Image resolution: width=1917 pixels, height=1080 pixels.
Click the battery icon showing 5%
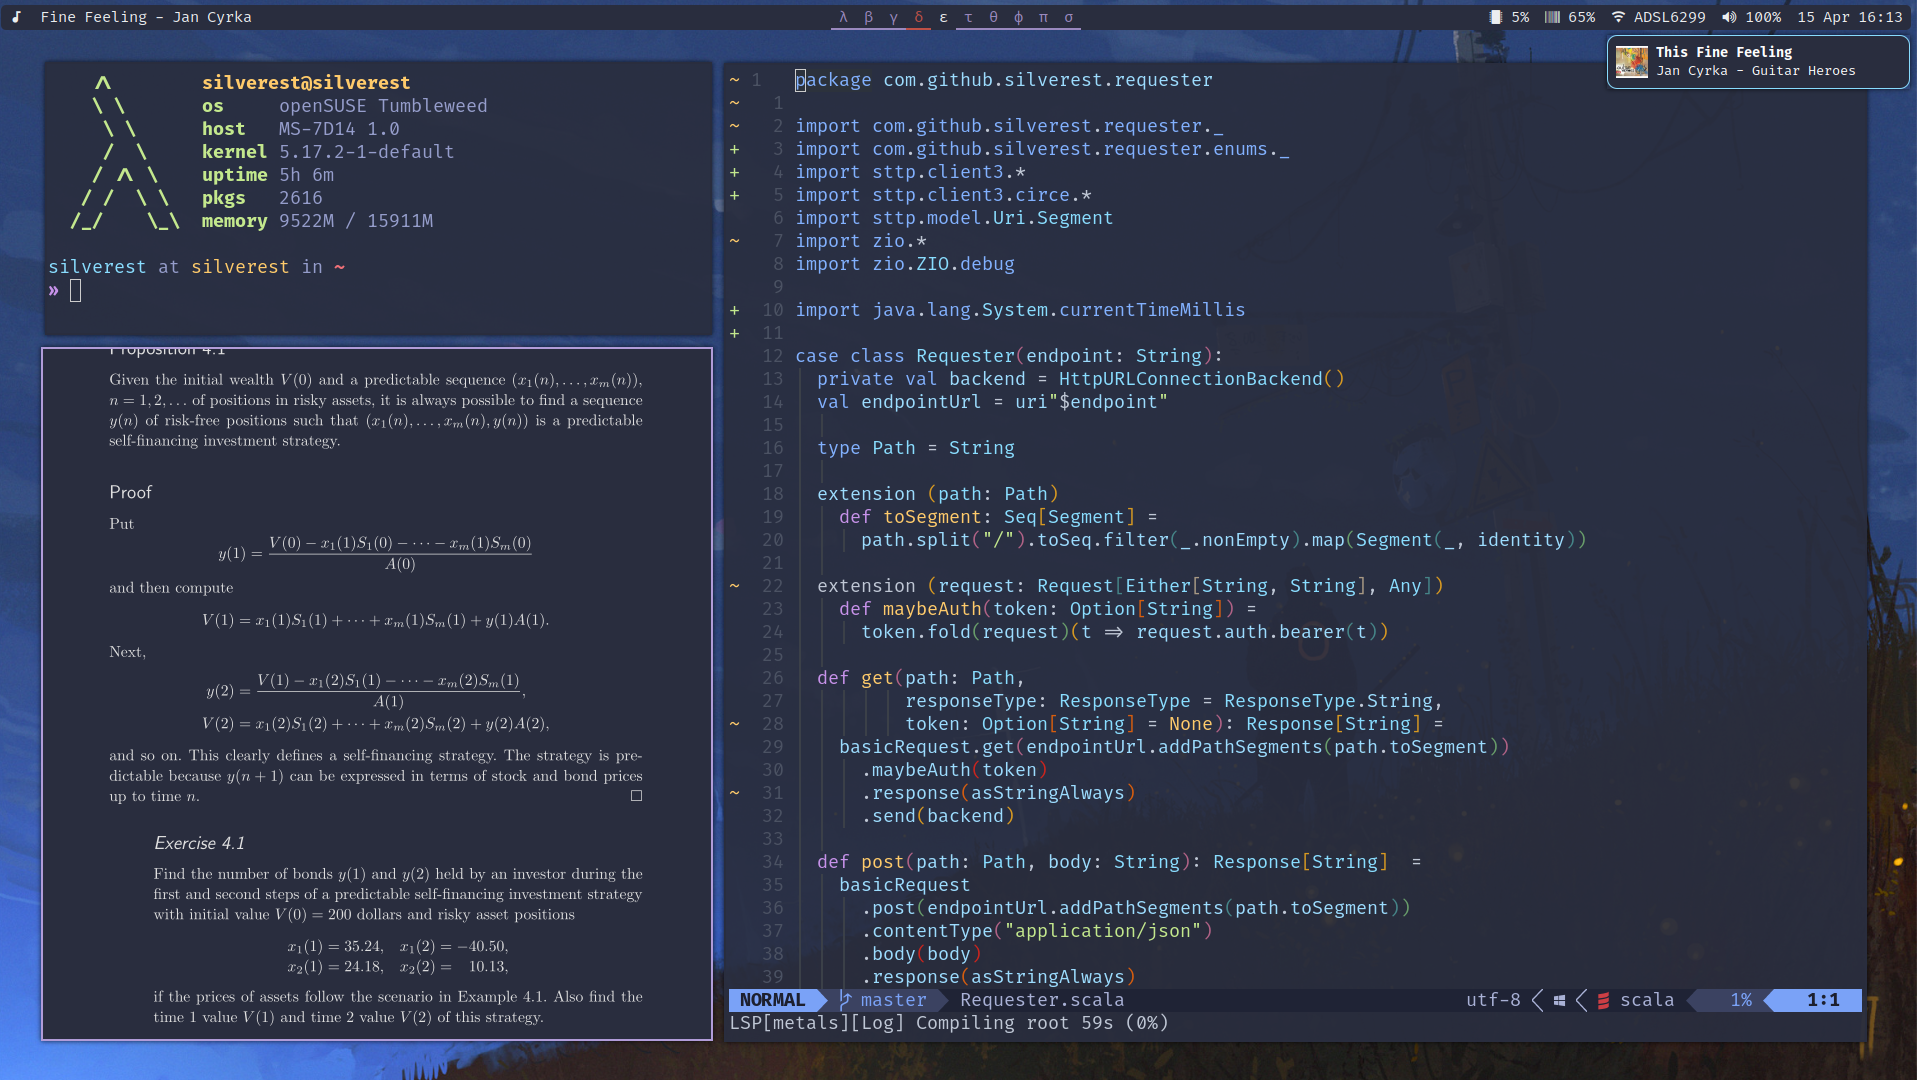tap(1495, 17)
